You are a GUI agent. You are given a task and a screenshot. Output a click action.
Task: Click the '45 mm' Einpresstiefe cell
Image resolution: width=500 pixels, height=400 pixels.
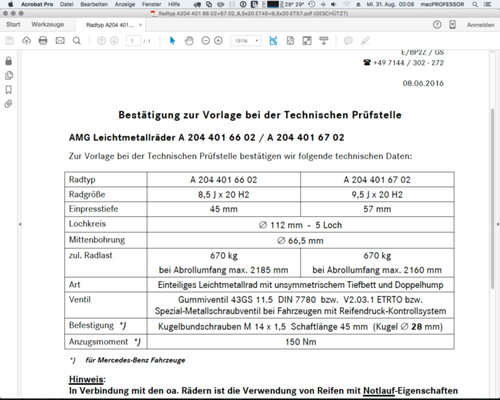(224, 209)
